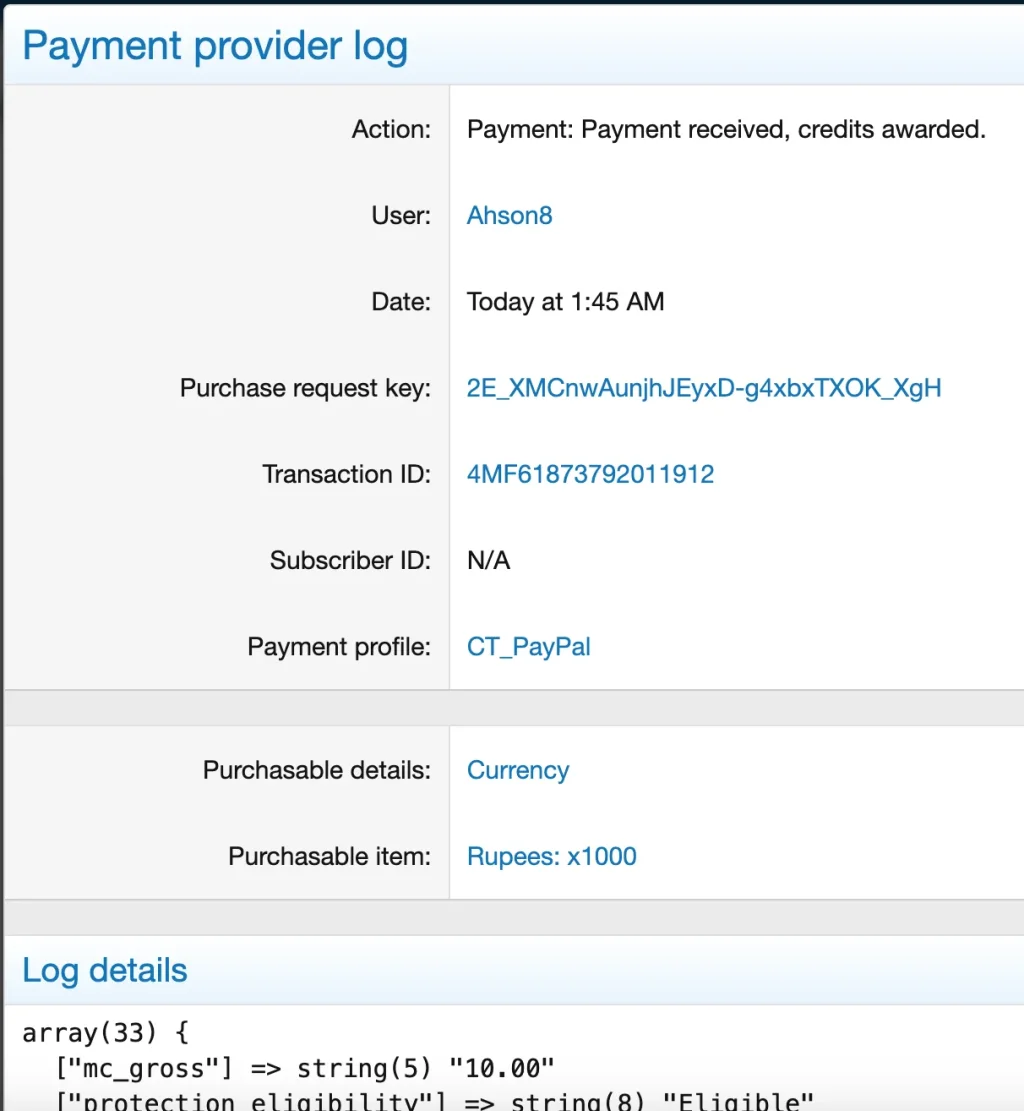Click the Purchase request key label

[305, 388]
